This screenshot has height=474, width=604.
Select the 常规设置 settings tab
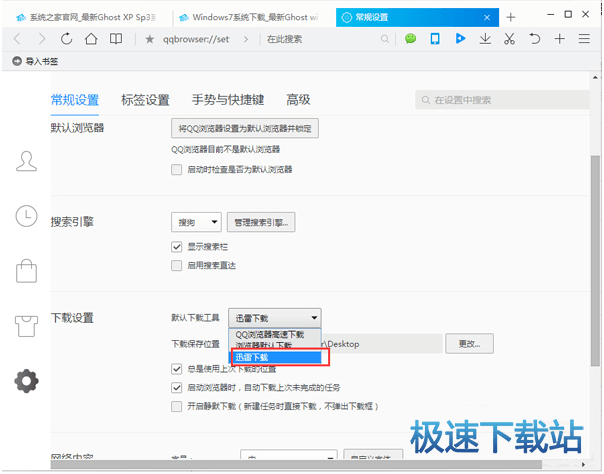tap(75, 100)
